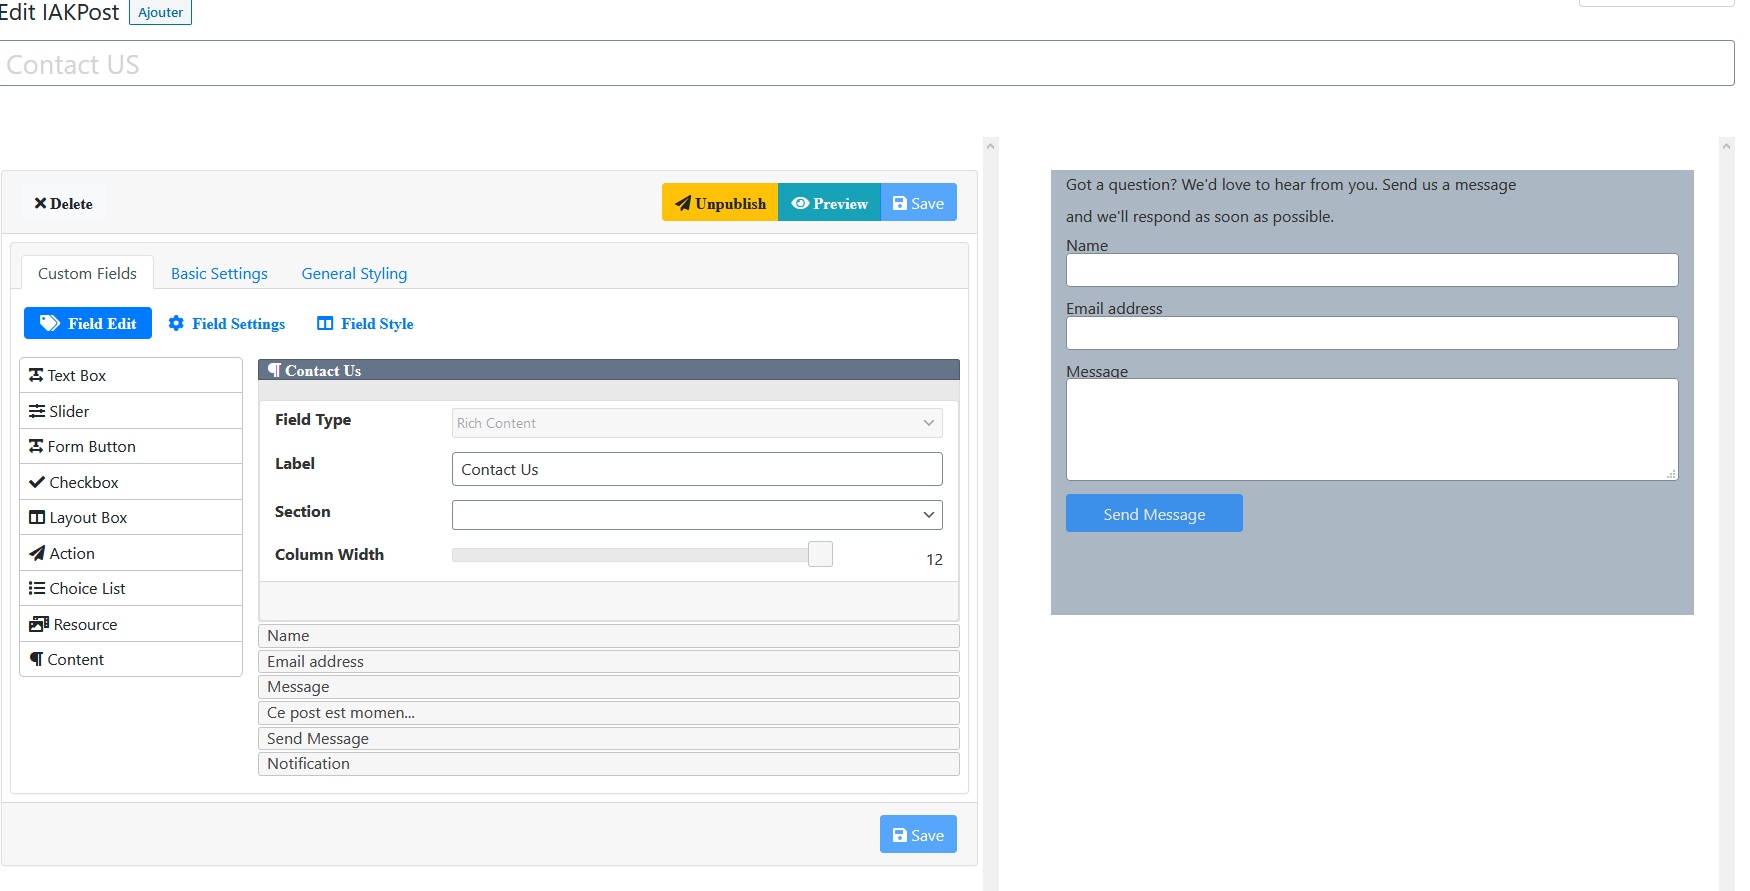Click the columns icon beside Field Style

click(x=325, y=323)
